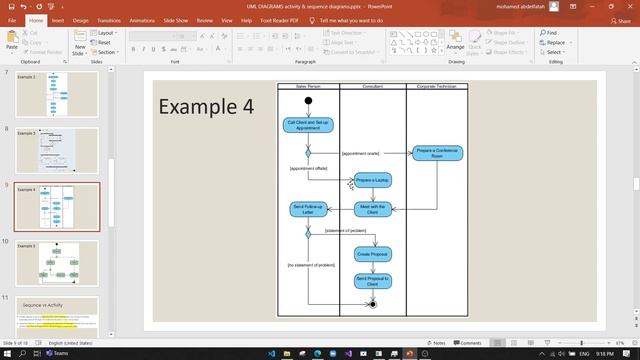Select the triangle shape in shapes gallery
The width and height of the screenshot is (640, 360).
click(x=394, y=42)
